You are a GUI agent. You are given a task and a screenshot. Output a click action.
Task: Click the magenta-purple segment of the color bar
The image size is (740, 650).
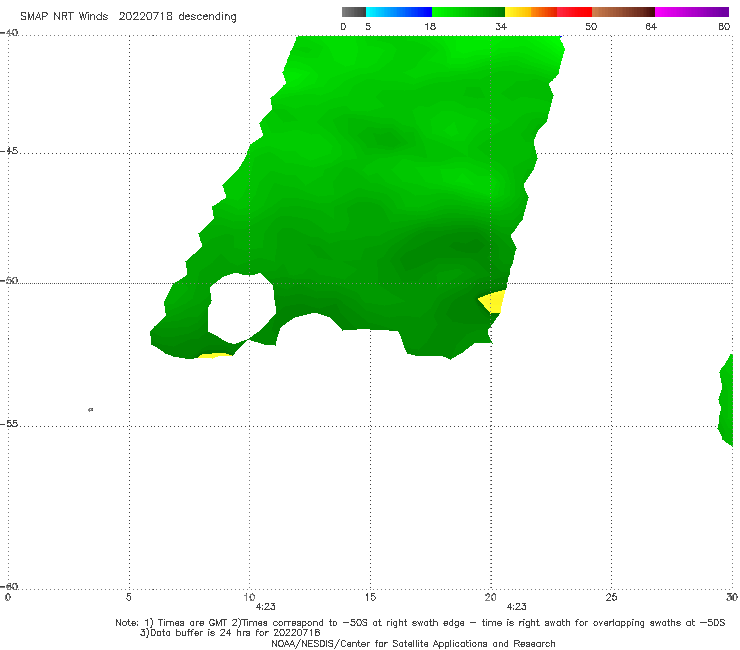point(692,12)
